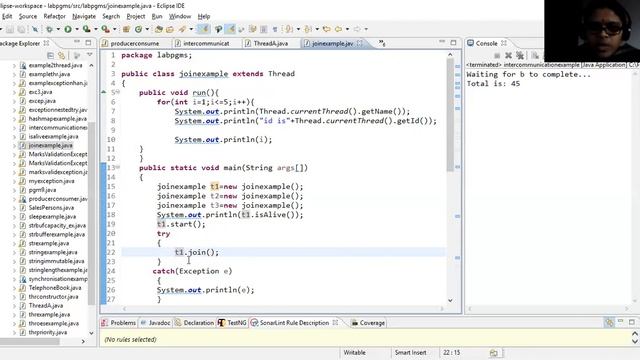
Task: Click Package Explorer vertical scrollbar thumb
Action: pyautogui.click(x=92, y=212)
